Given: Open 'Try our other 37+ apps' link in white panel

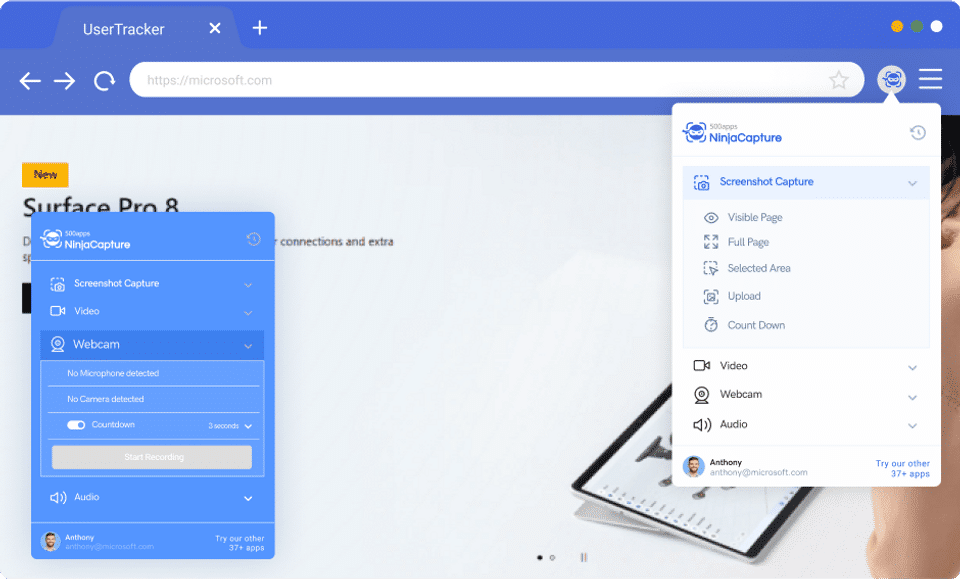Looking at the screenshot, I should (904, 469).
